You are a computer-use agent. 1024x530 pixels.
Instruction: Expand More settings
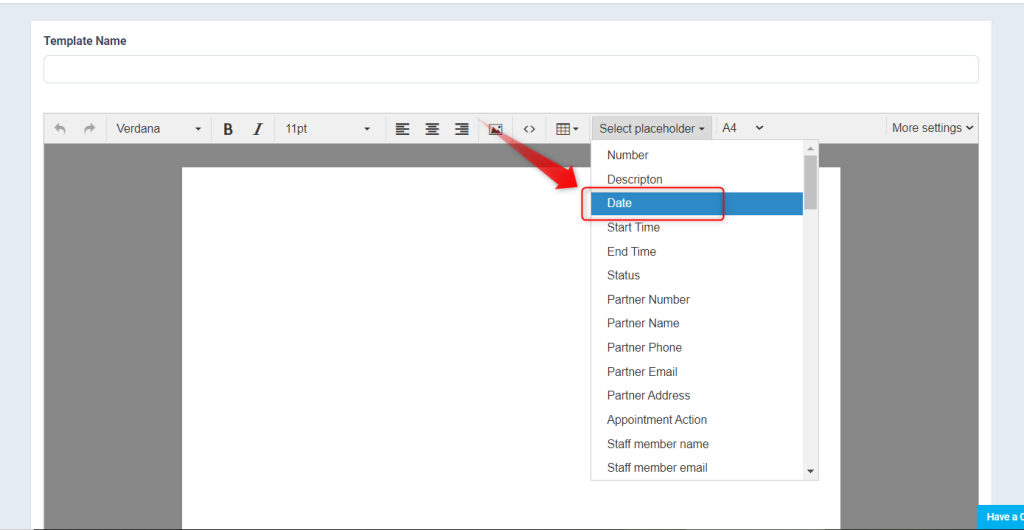click(933, 128)
